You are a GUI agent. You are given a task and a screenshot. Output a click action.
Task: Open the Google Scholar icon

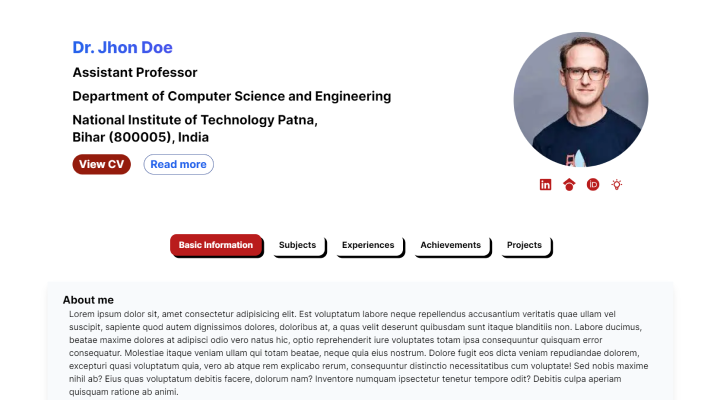[569, 184]
